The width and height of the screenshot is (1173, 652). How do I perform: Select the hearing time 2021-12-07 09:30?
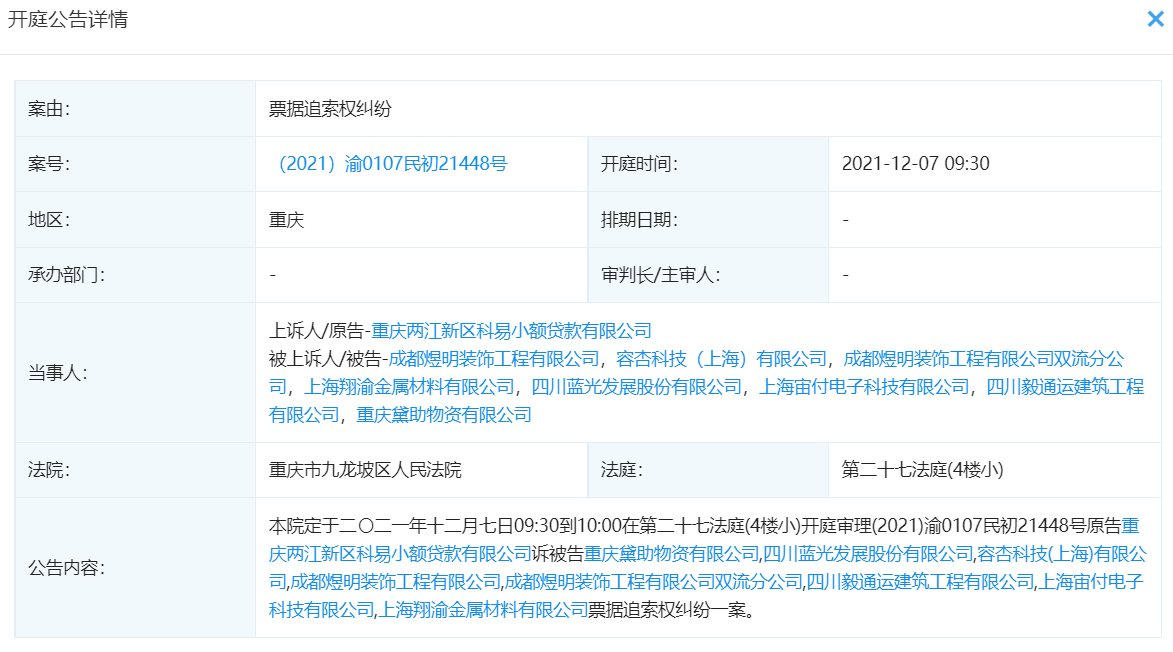coord(916,164)
